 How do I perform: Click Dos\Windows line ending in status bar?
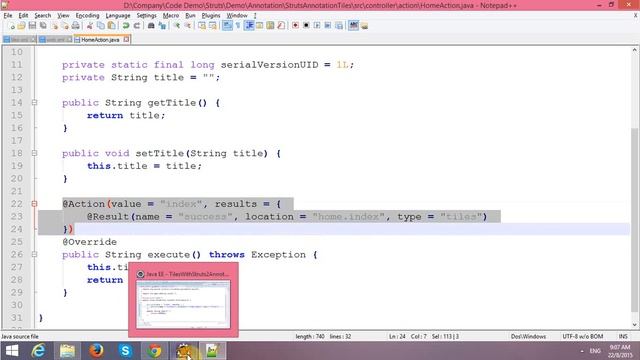pos(528,336)
